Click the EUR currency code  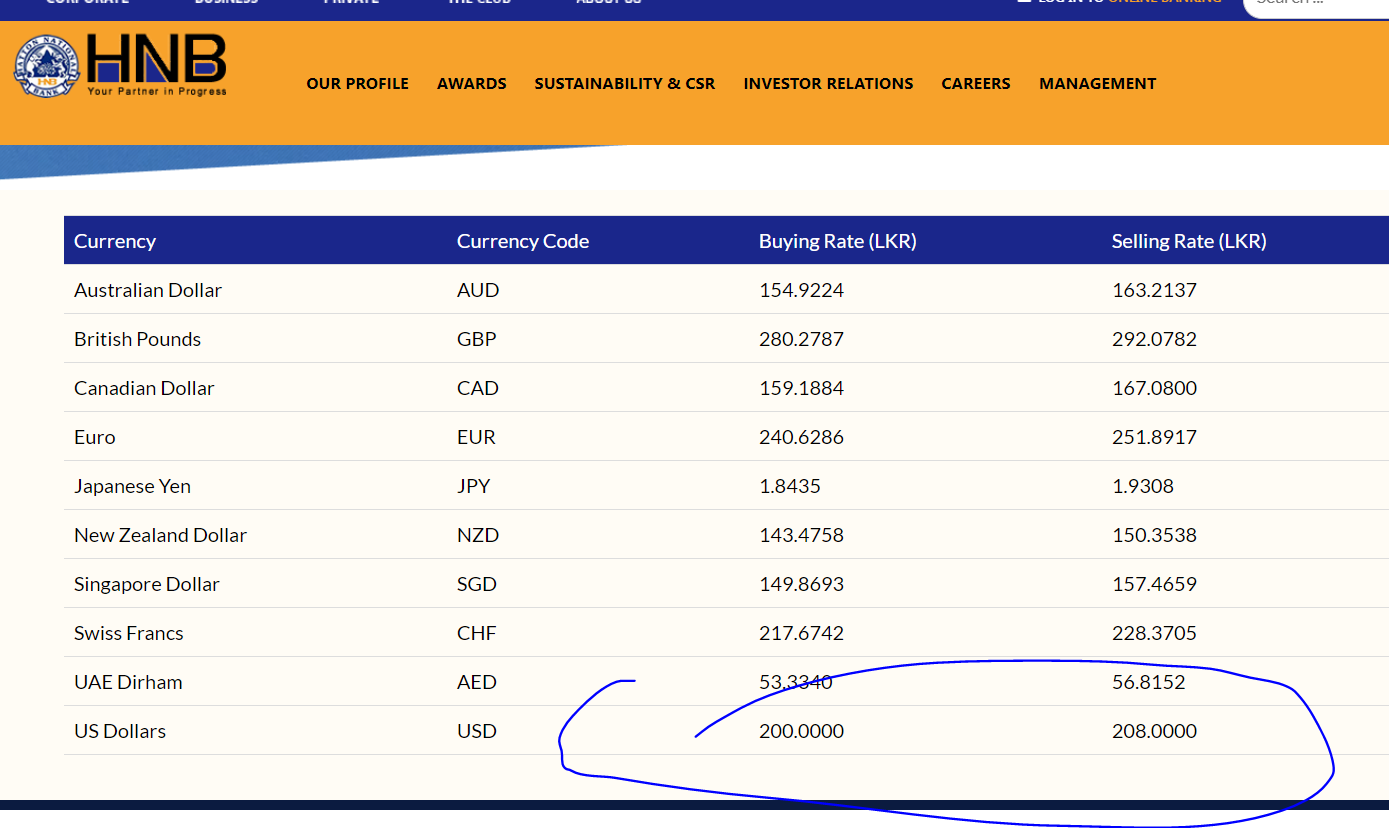point(476,437)
